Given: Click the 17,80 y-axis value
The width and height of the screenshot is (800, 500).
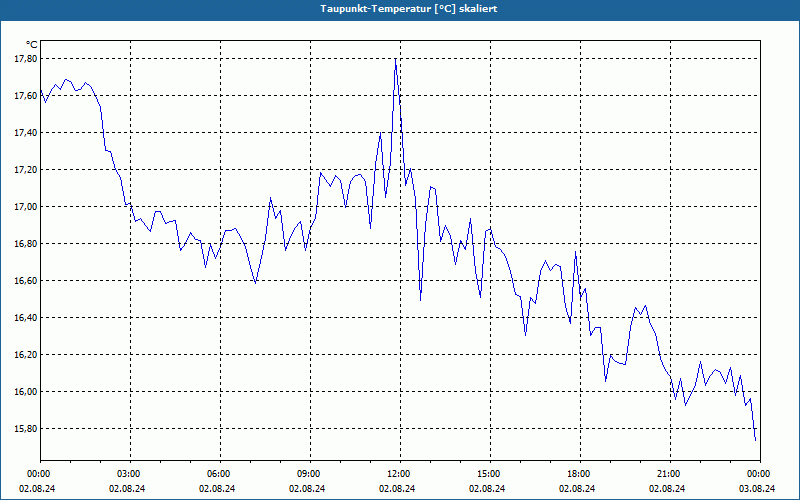Looking at the screenshot, I should coord(27,59).
